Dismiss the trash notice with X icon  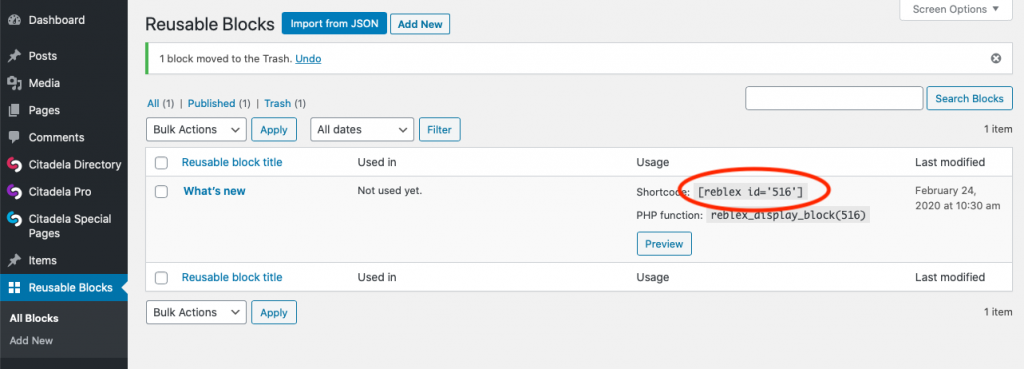click(996, 58)
